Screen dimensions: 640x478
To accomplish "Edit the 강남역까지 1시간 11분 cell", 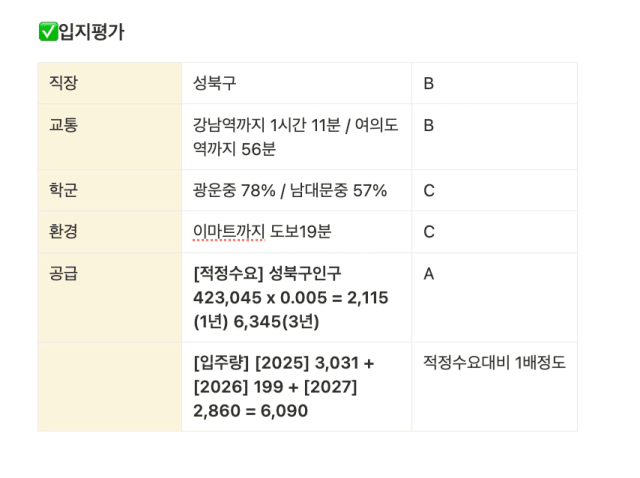I will tap(296, 137).
